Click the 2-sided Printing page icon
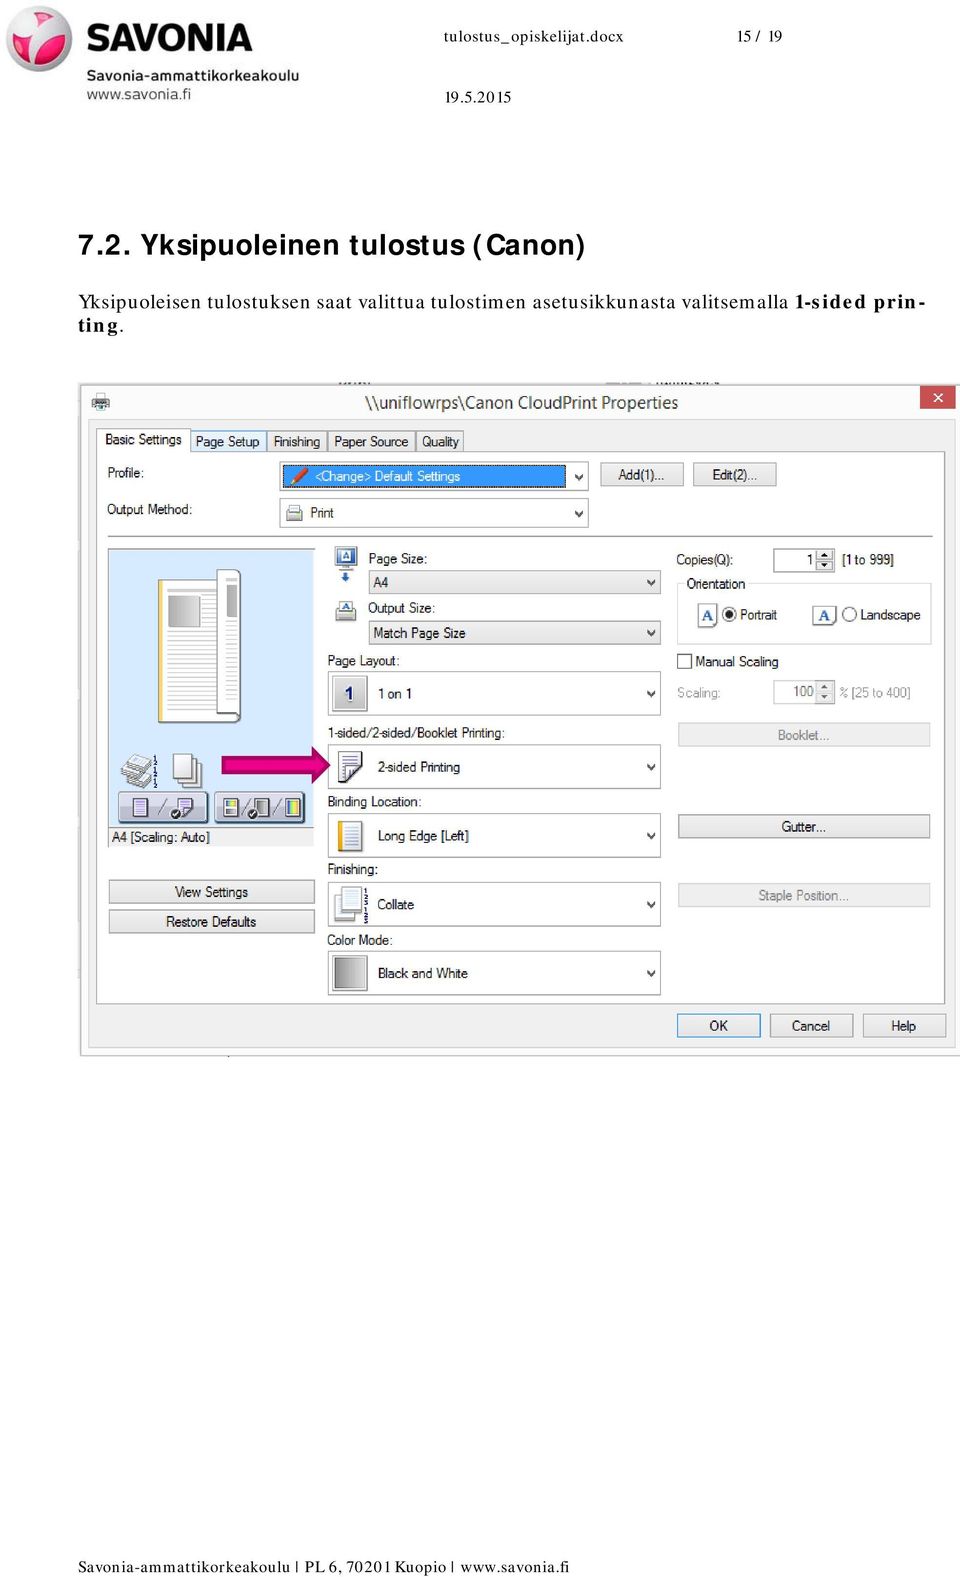 tap(350, 767)
